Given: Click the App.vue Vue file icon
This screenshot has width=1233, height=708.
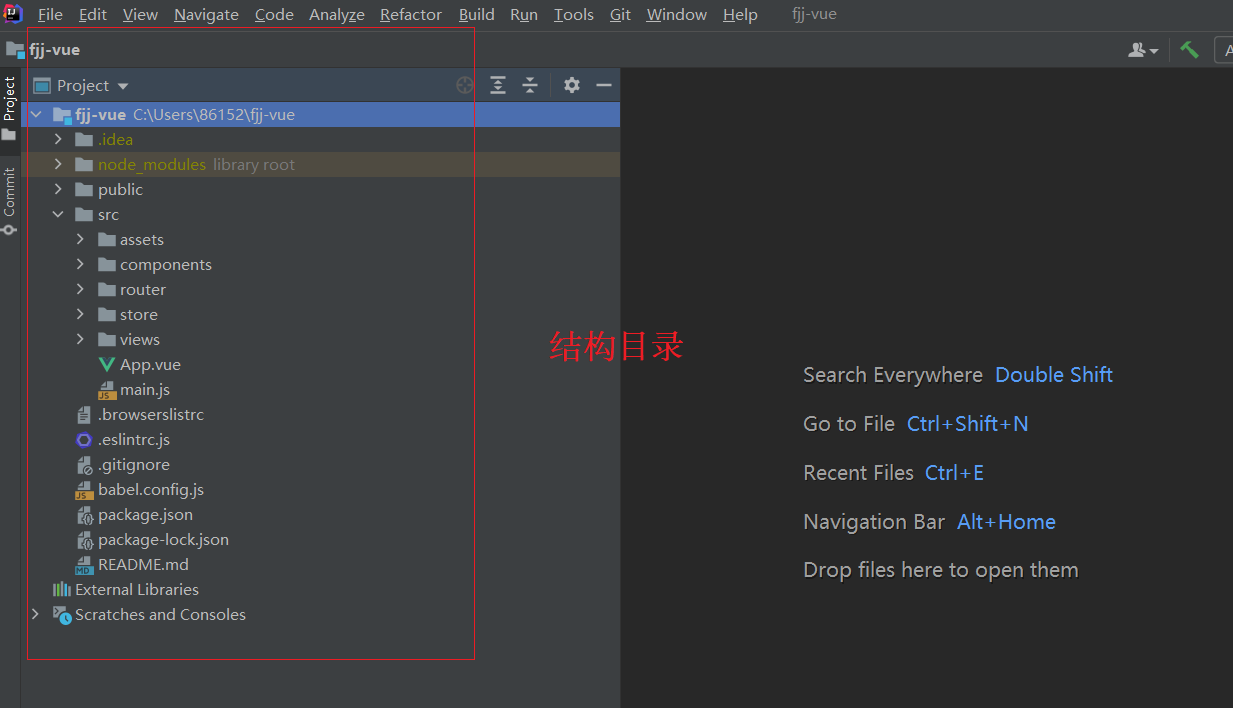Looking at the screenshot, I should [107, 365].
